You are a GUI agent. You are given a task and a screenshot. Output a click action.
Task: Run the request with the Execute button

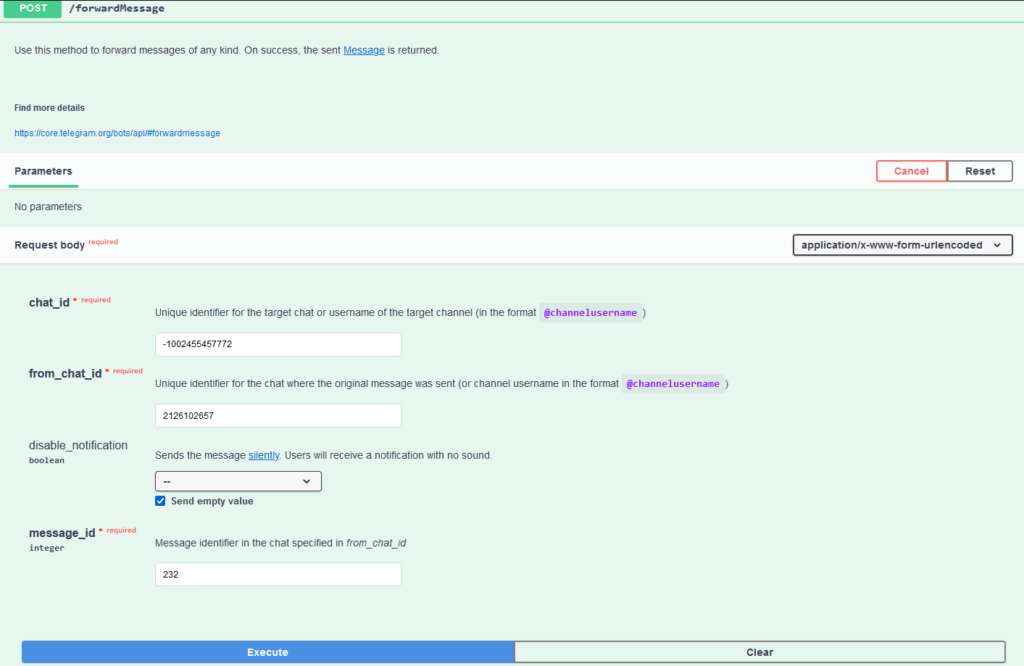268,652
